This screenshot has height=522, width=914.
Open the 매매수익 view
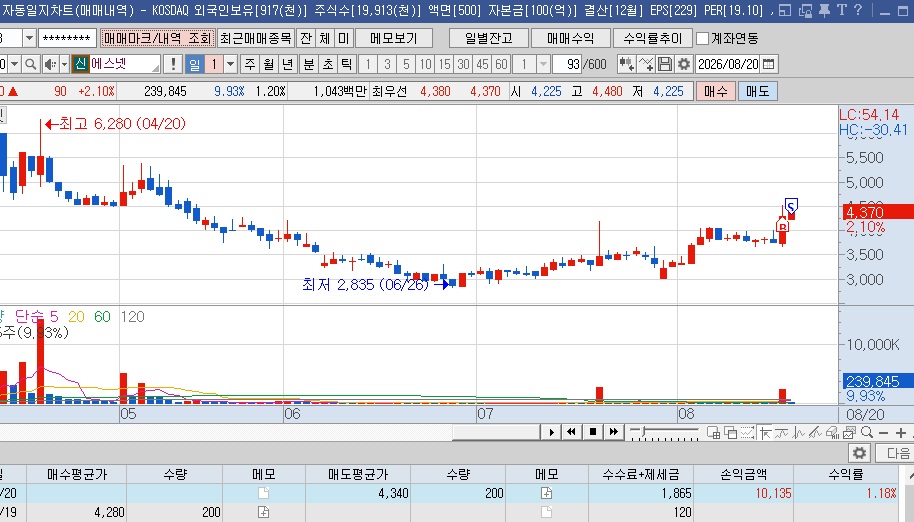tap(571, 38)
